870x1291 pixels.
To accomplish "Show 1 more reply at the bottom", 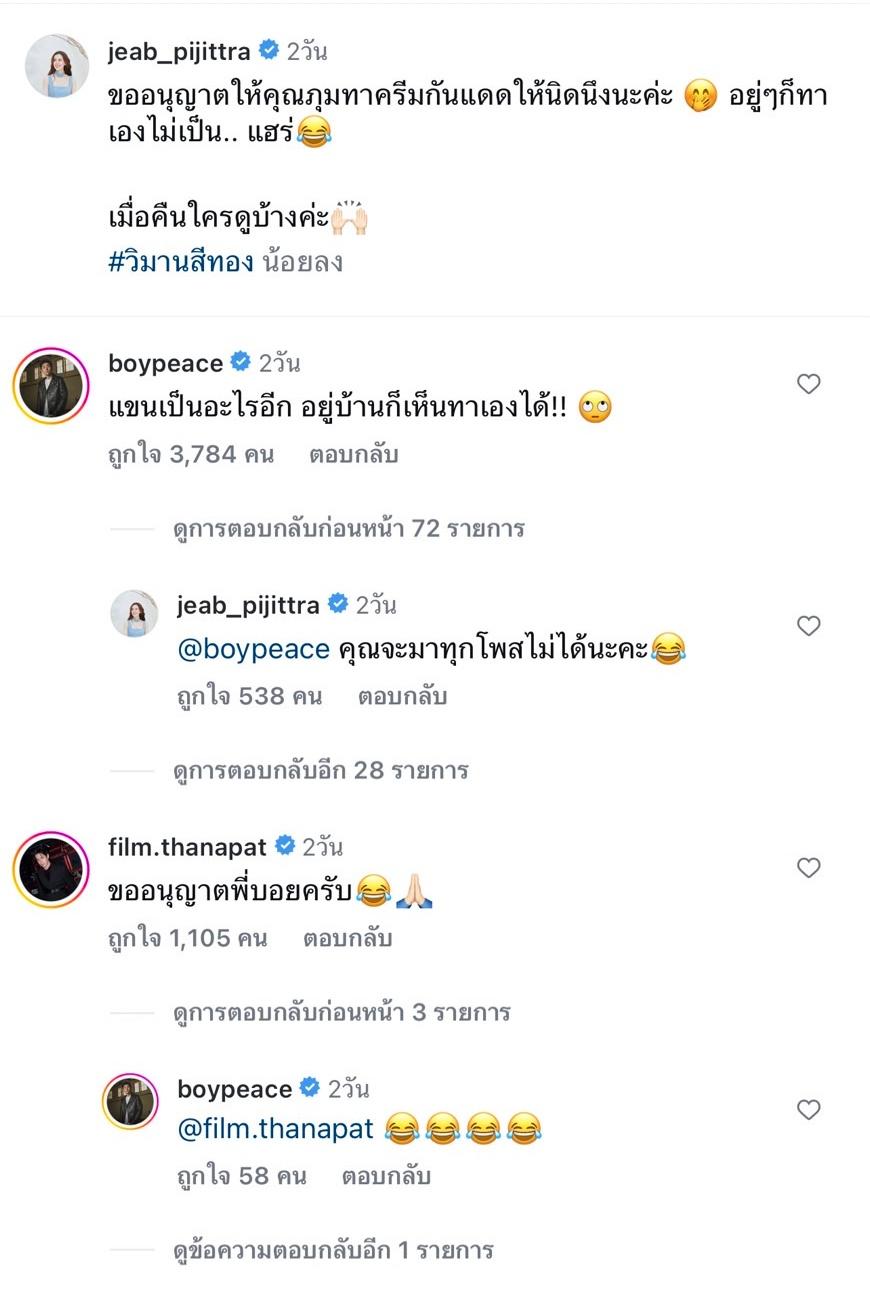I will coord(333,1250).
